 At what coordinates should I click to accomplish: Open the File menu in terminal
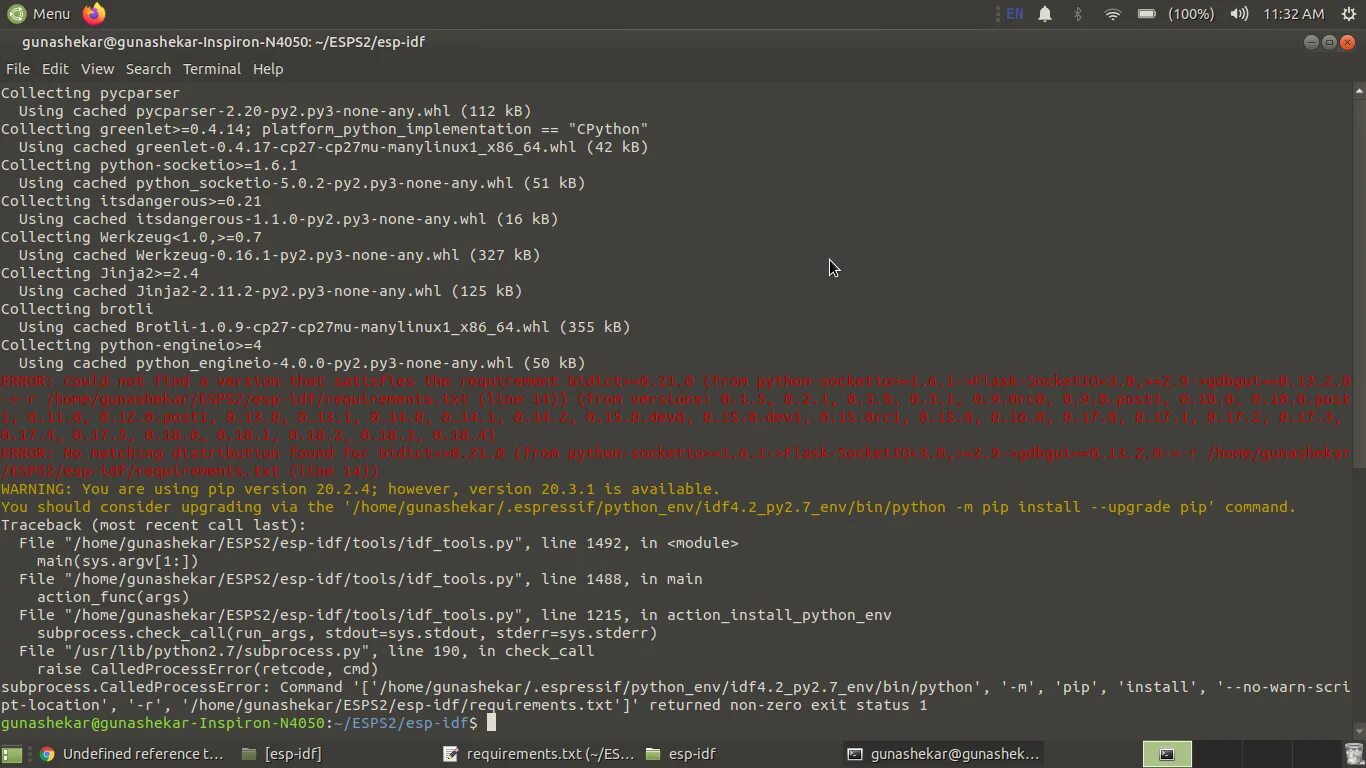[18, 69]
